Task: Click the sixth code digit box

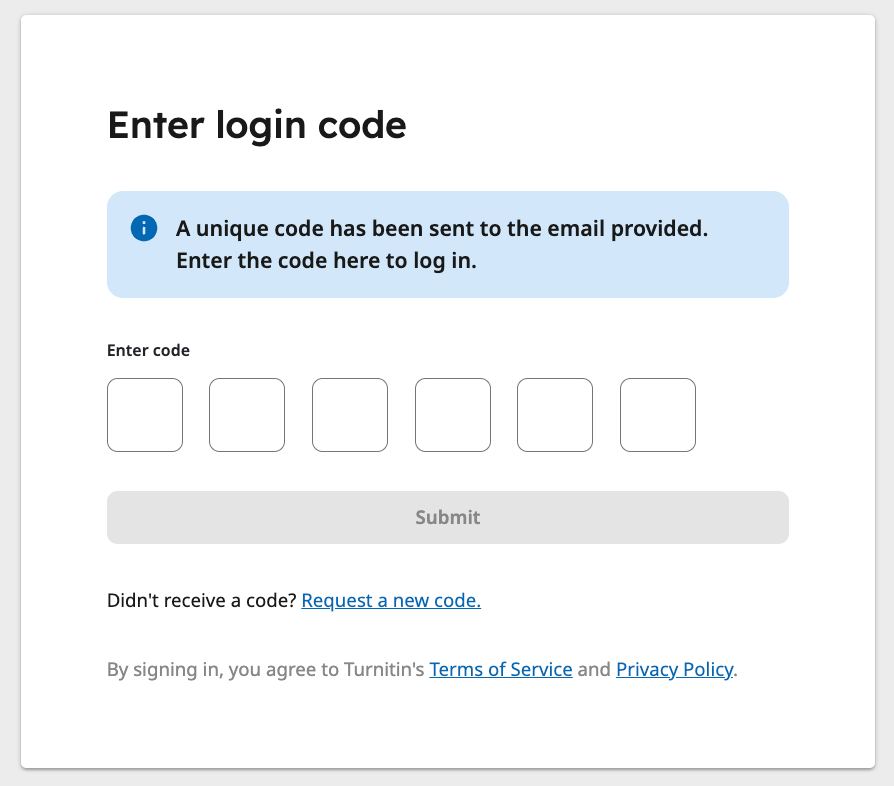Action: coord(658,415)
